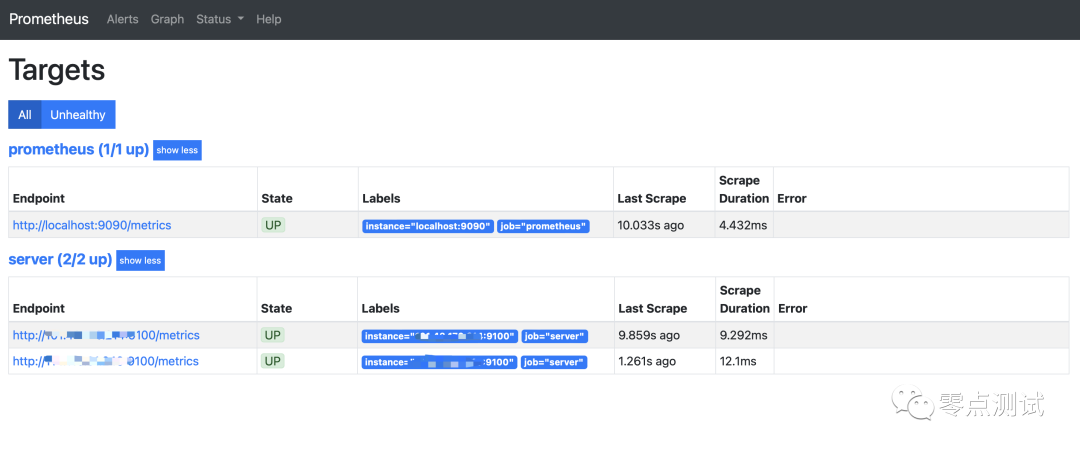Screen dimensions: 1080x452
Task: Click the 4.432ms scrape duration value
Action: tap(743, 225)
